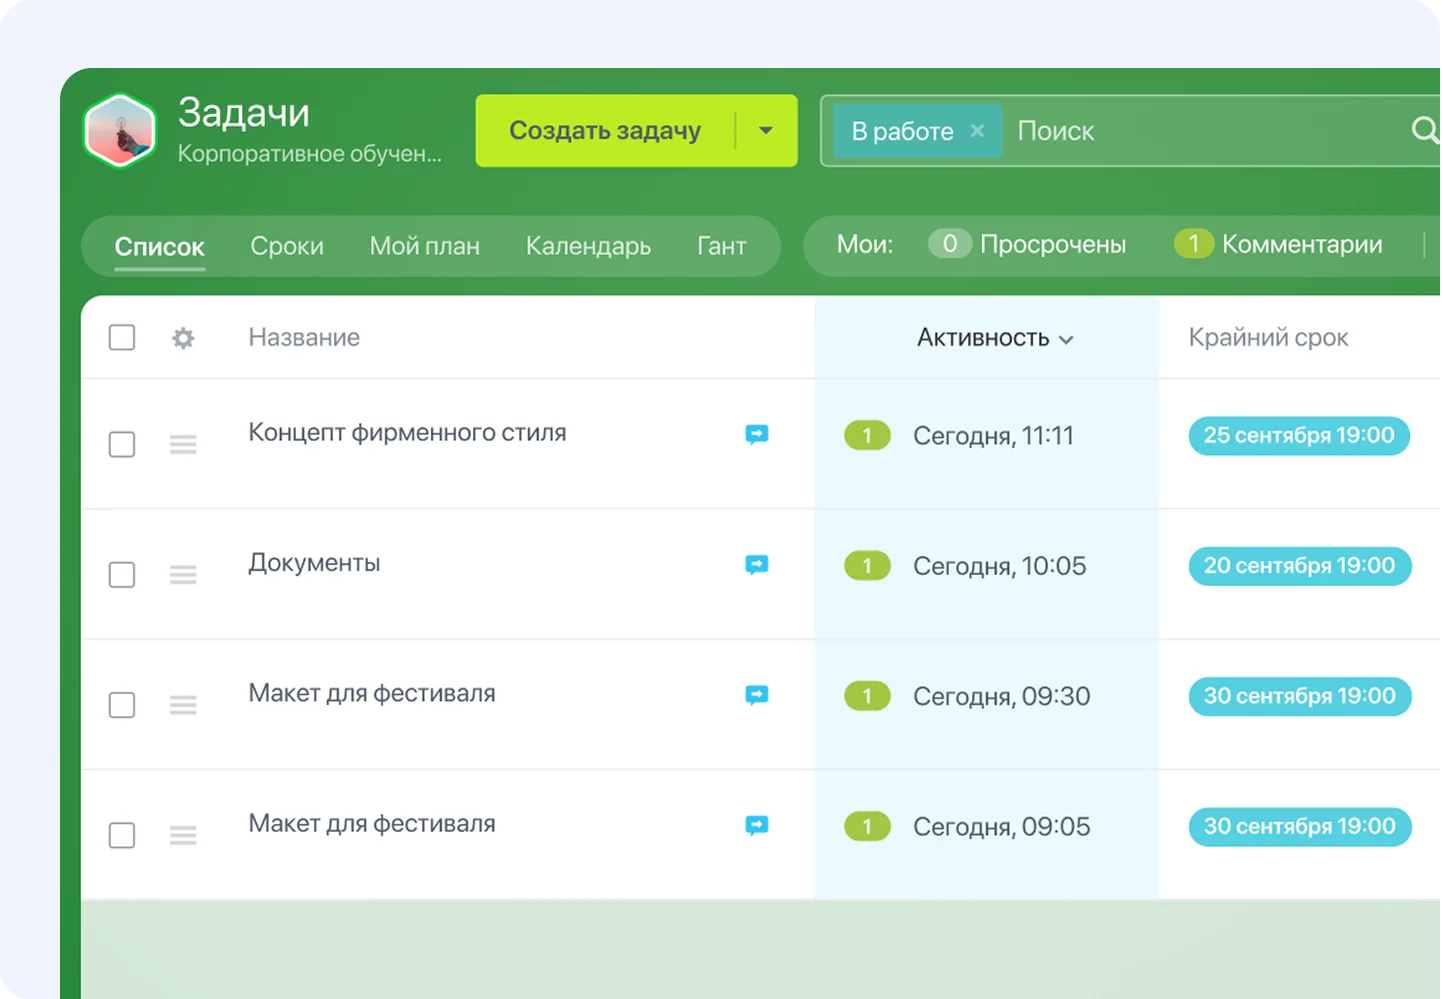Click drag handle icon for Документы task
This screenshot has height=999, width=1442.
(x=183, y=575)
